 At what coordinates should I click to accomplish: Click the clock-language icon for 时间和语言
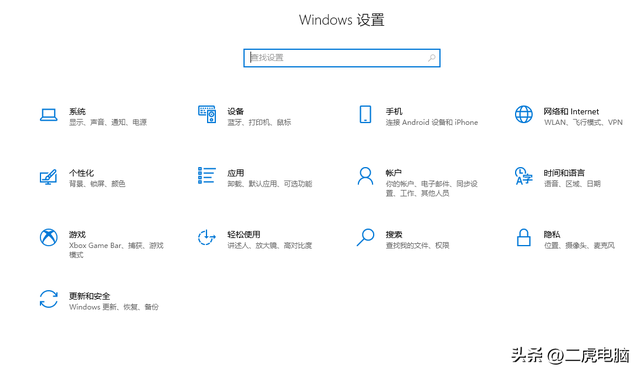click(x=524, y=176)
